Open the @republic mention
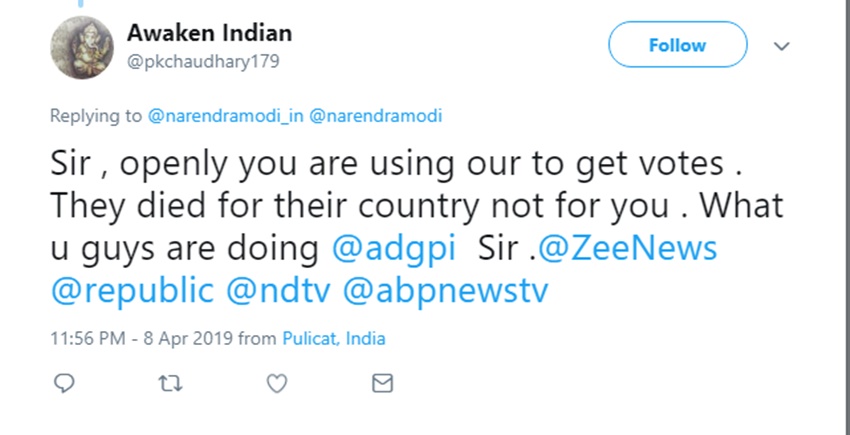 pyautogui.click(x=131, y=290)
